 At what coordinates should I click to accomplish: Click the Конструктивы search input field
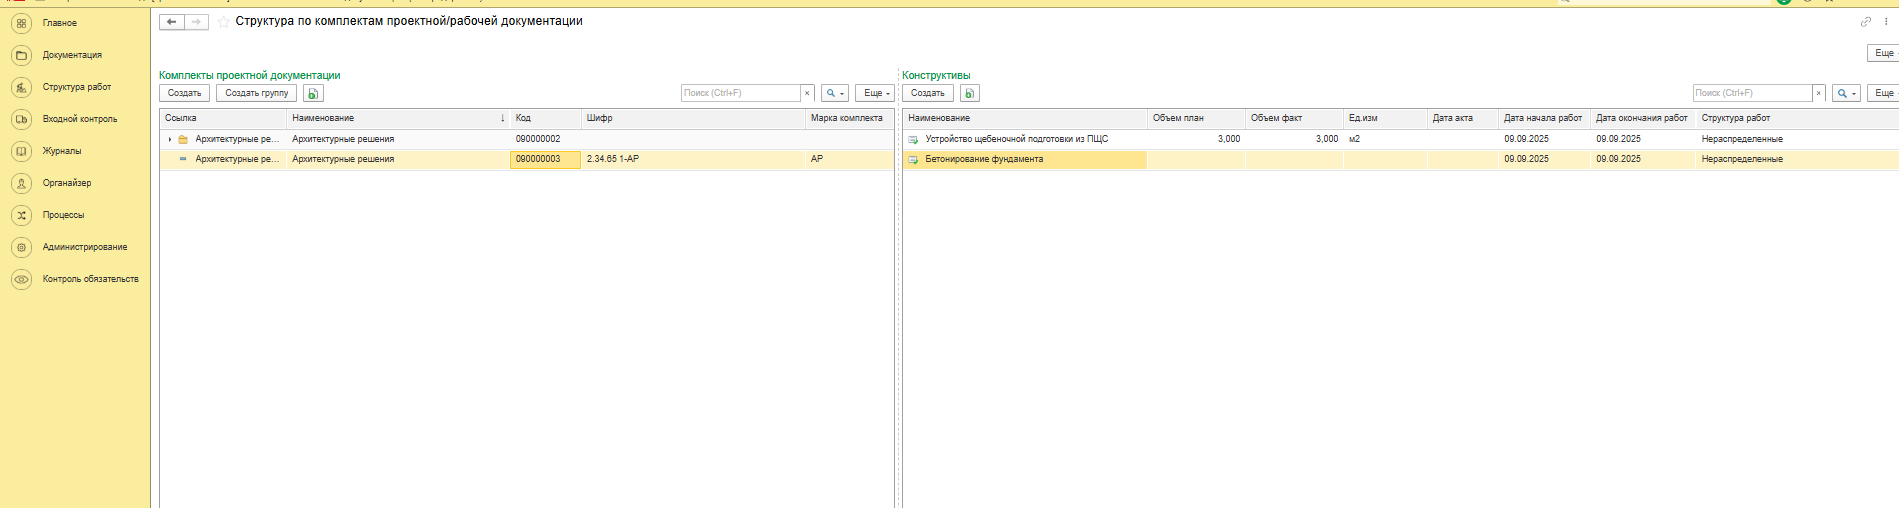pyautogui.click(x=1752, y=93)
